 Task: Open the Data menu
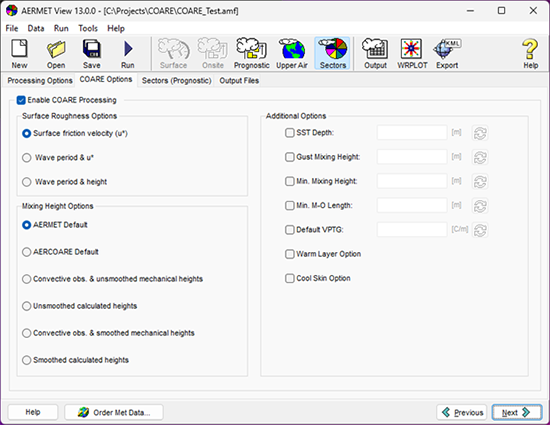(x=36, y=28)
